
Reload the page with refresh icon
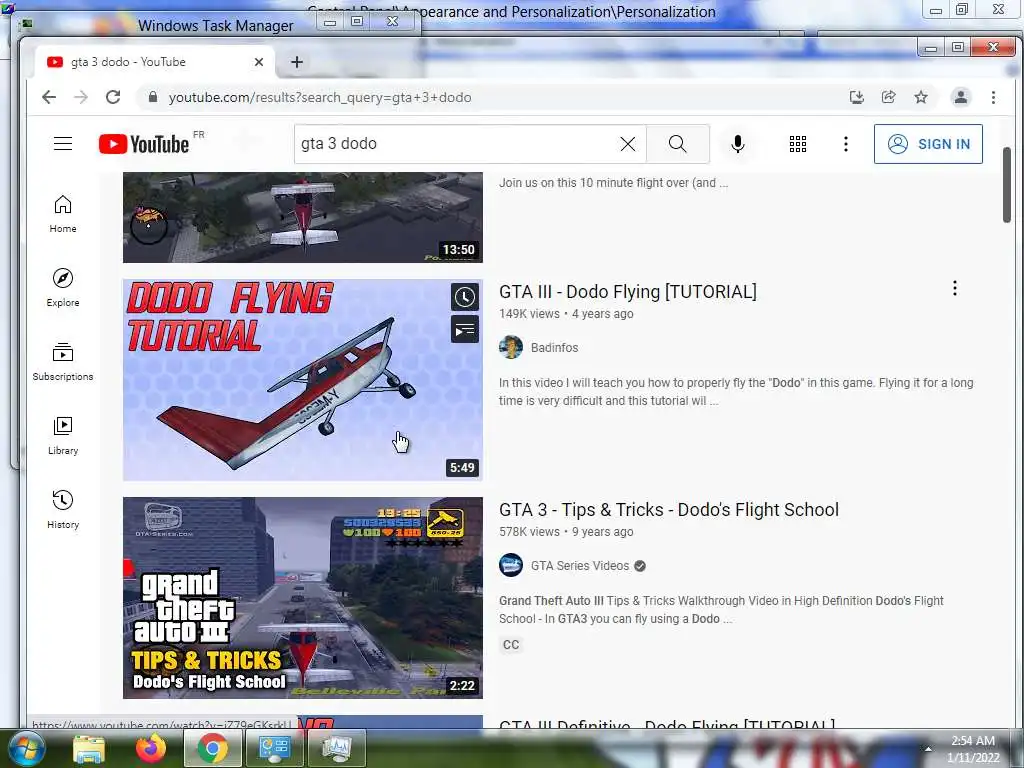coord(113,97)
